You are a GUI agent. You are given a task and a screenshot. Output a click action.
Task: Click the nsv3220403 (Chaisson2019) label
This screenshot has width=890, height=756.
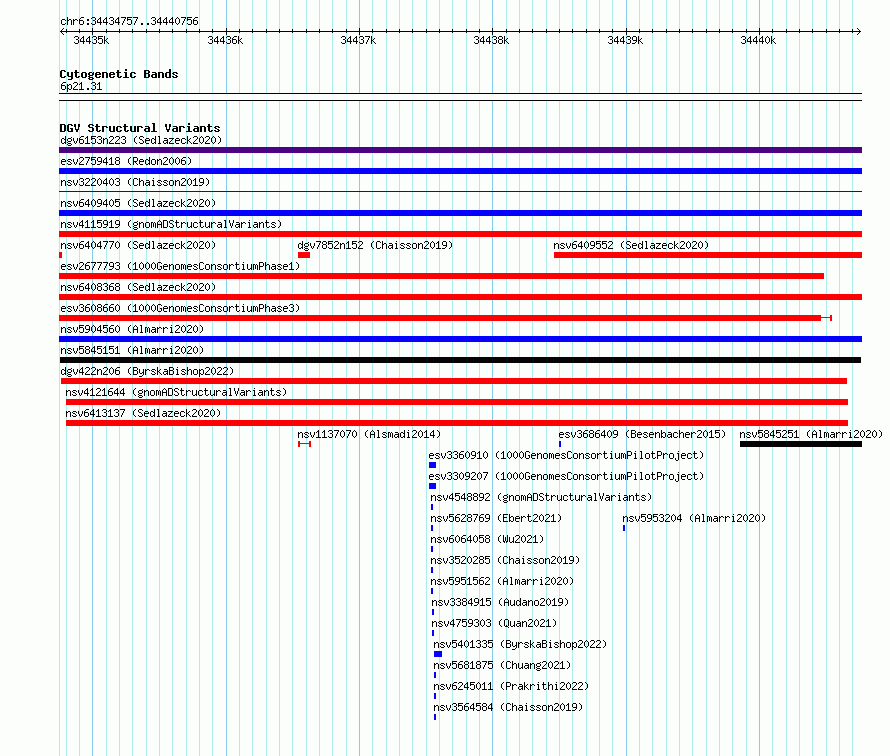point(135,182)
